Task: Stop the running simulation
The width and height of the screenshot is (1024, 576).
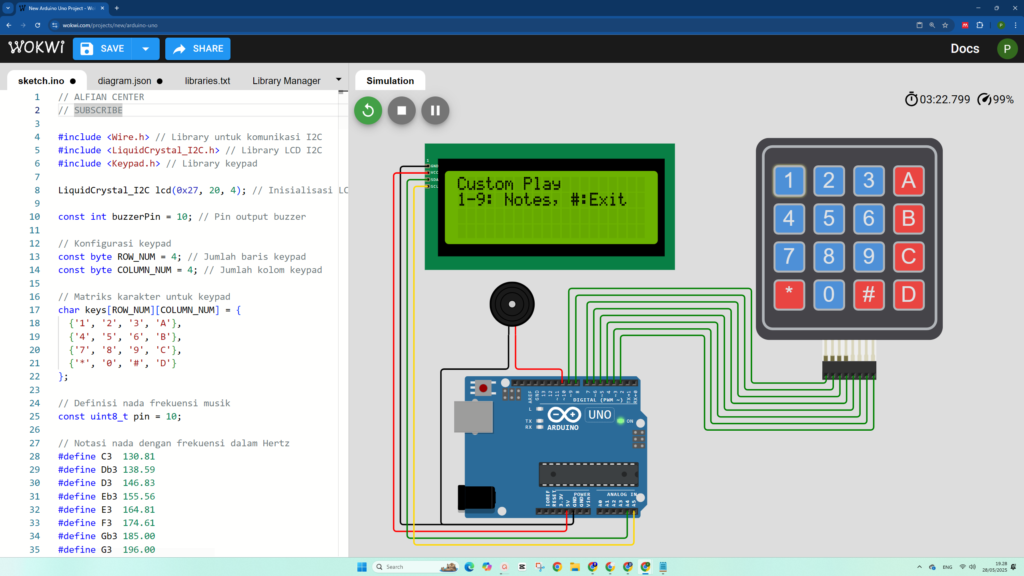Action: [402, 110]
